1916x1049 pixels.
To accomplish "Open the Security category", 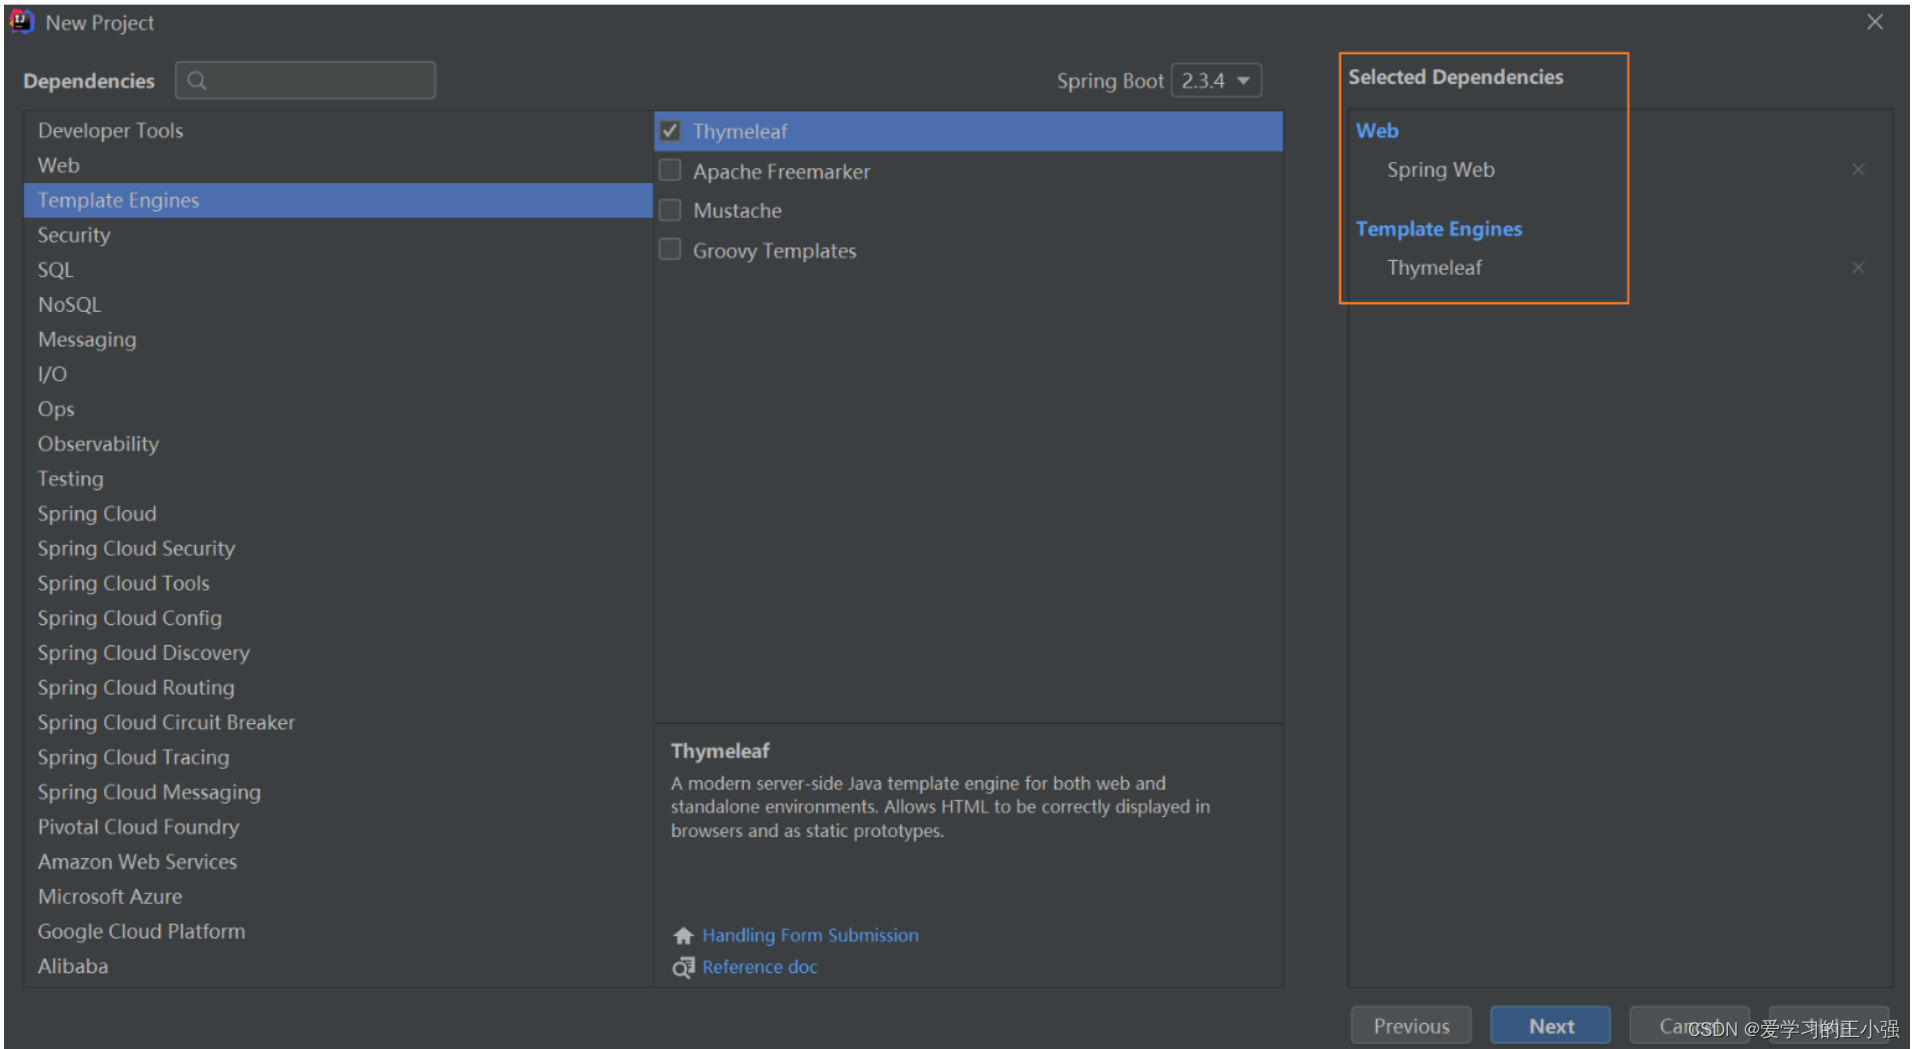I will click(338, 235).
